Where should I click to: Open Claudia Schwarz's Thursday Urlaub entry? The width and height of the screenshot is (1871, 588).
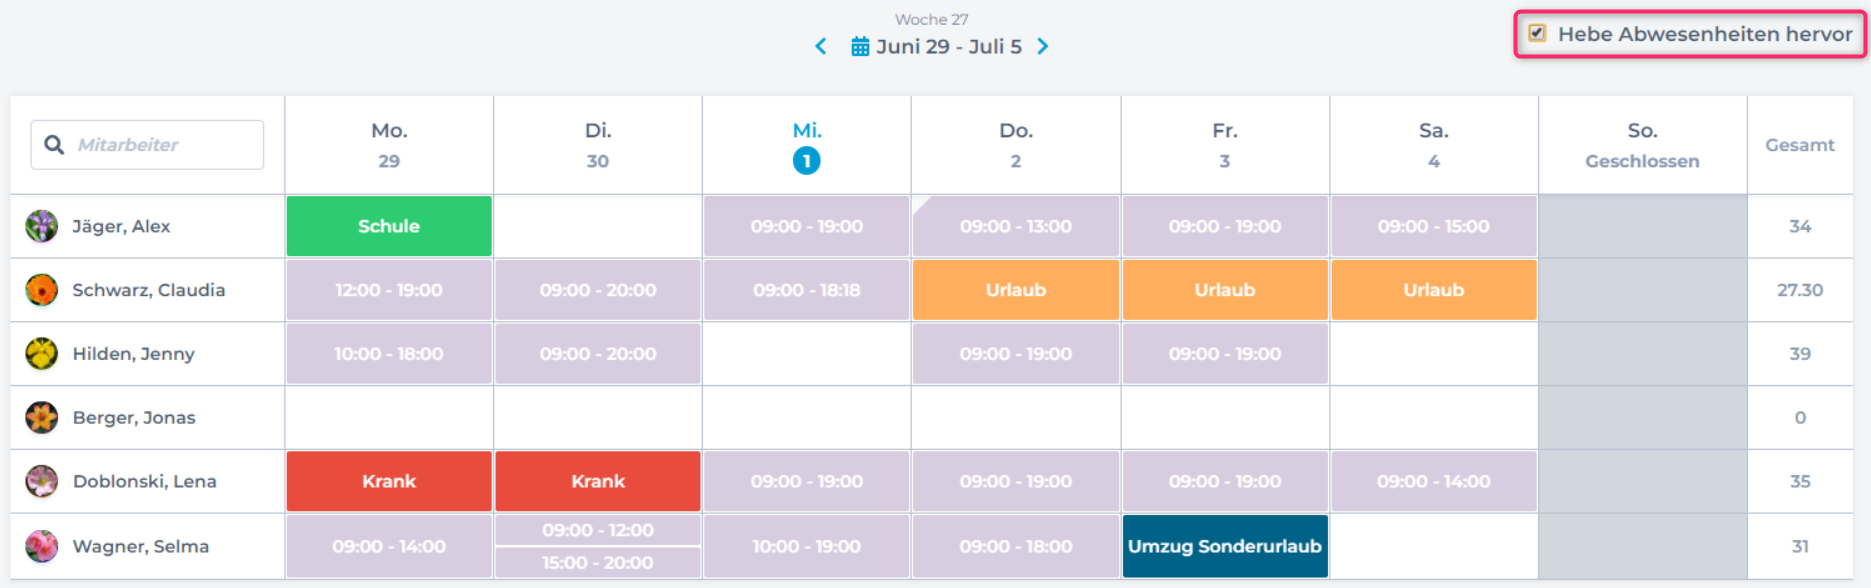tap(1015, 290)
